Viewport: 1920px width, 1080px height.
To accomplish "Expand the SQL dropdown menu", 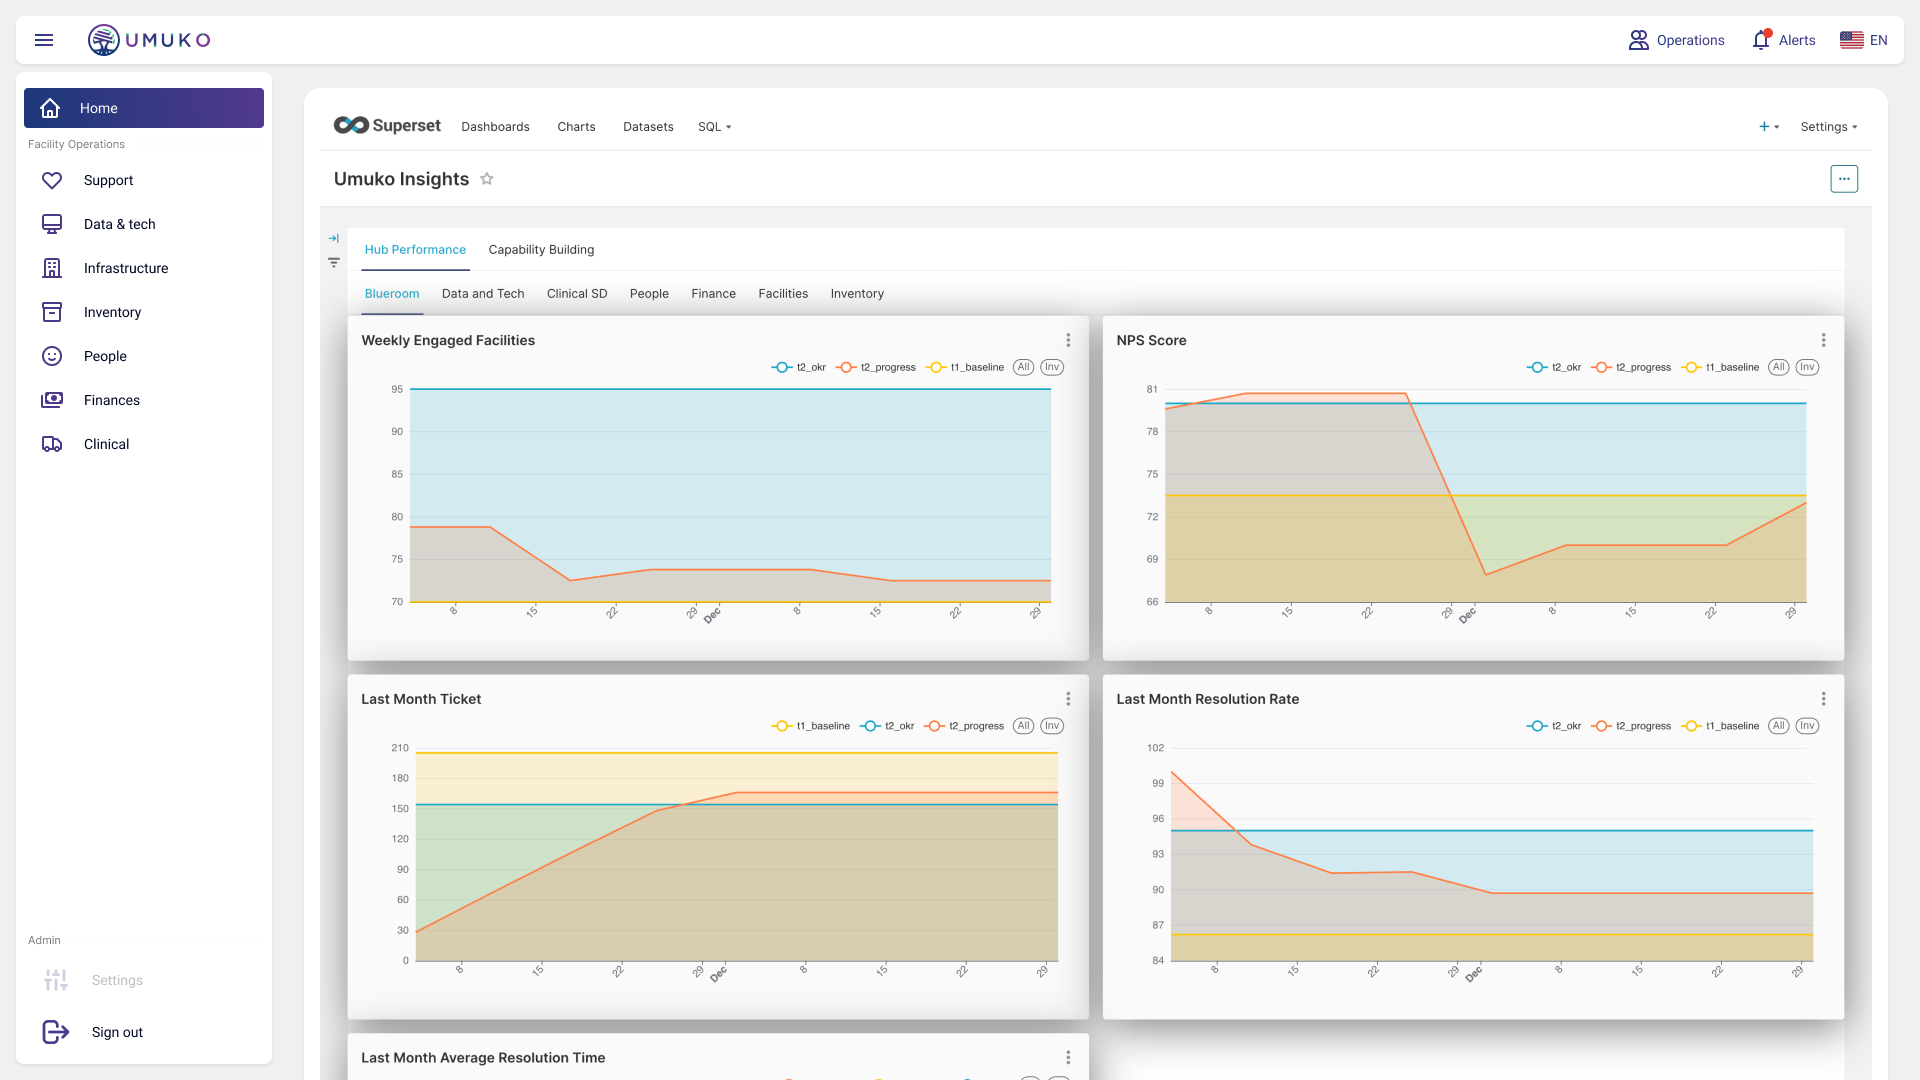I will pos(715,127).
